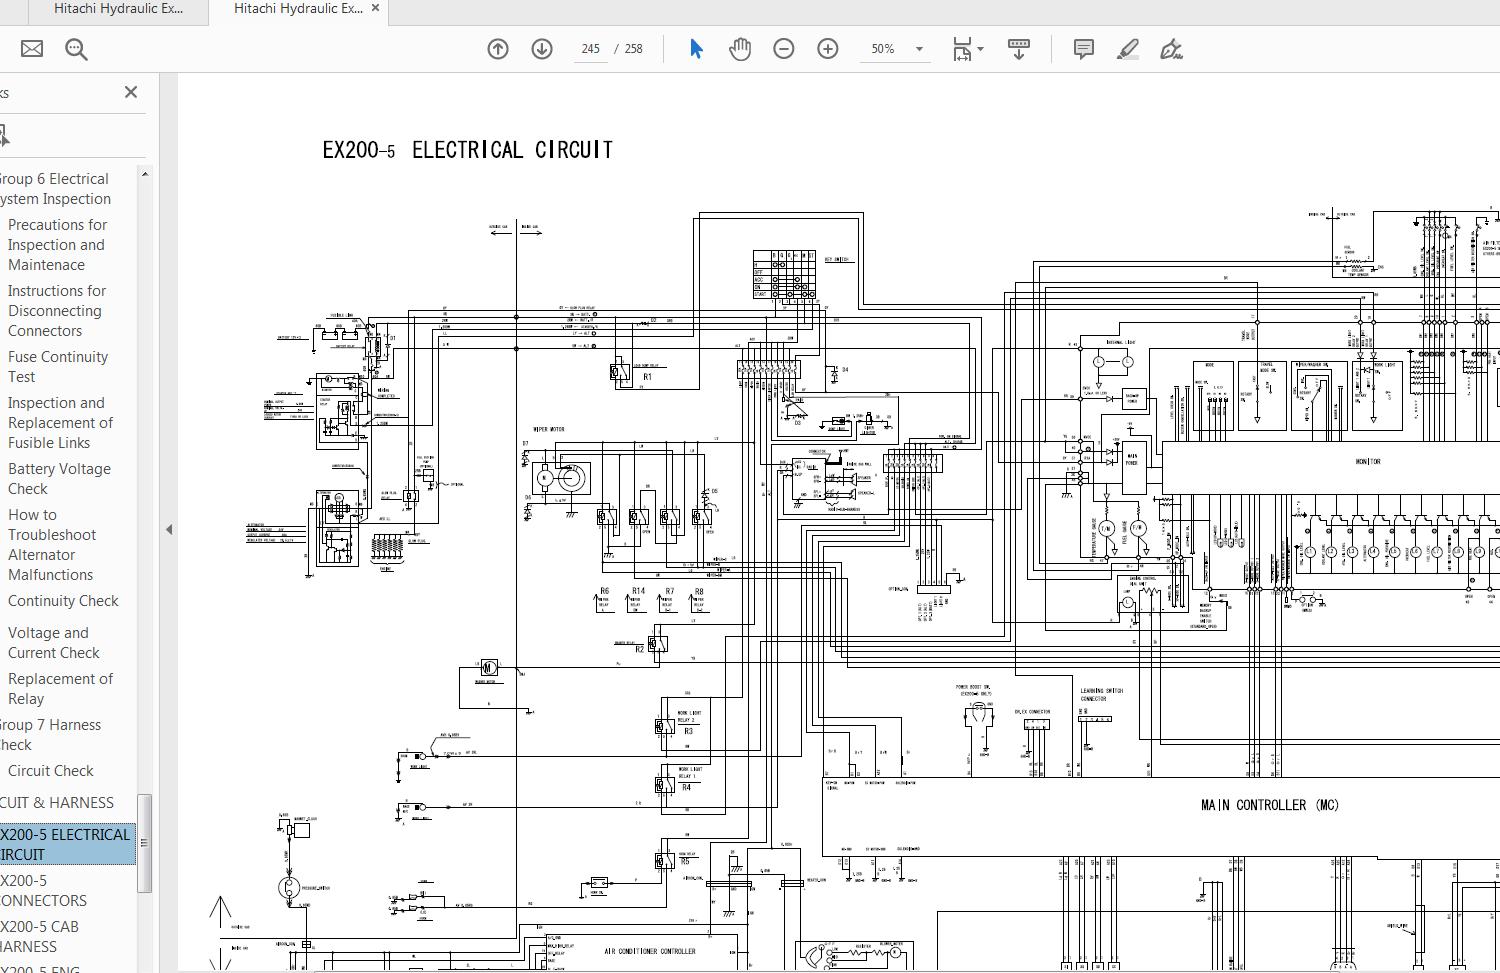The height and width of the screenshot is (973, 1500).
Task: Open Voltage and Current Check bookmark
Action: click(x=54, y=643)
